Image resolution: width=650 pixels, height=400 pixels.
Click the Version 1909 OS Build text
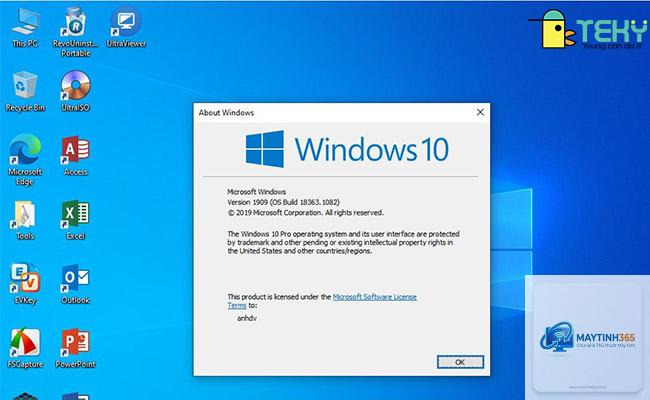[284, 202]
